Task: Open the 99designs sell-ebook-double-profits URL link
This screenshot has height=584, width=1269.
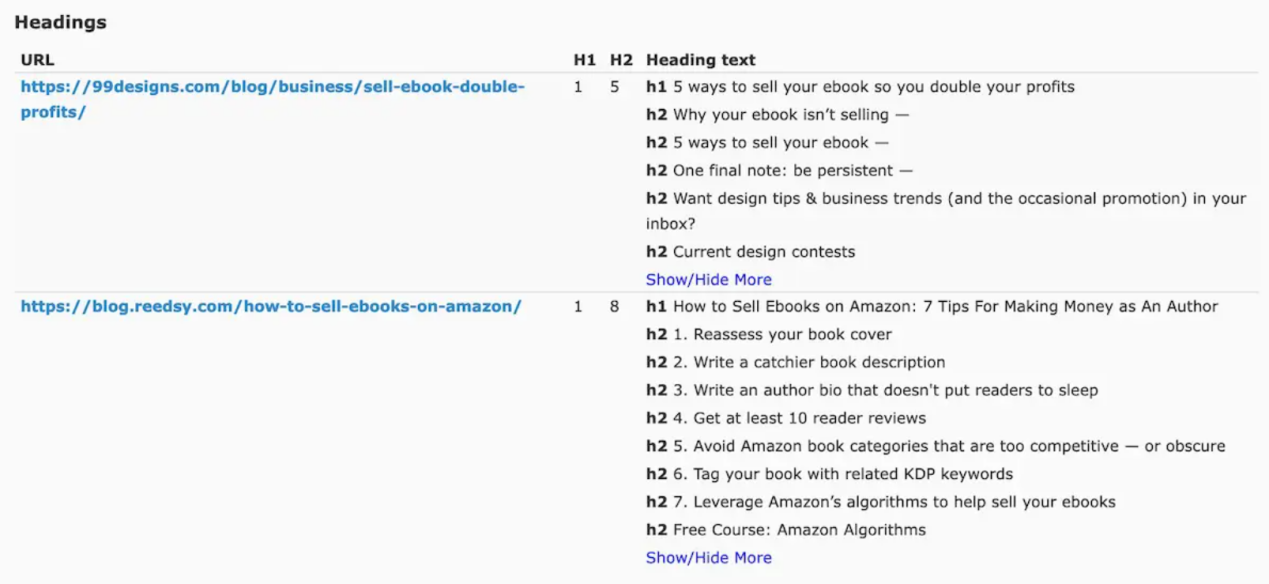Action: (x=272, y=87)
